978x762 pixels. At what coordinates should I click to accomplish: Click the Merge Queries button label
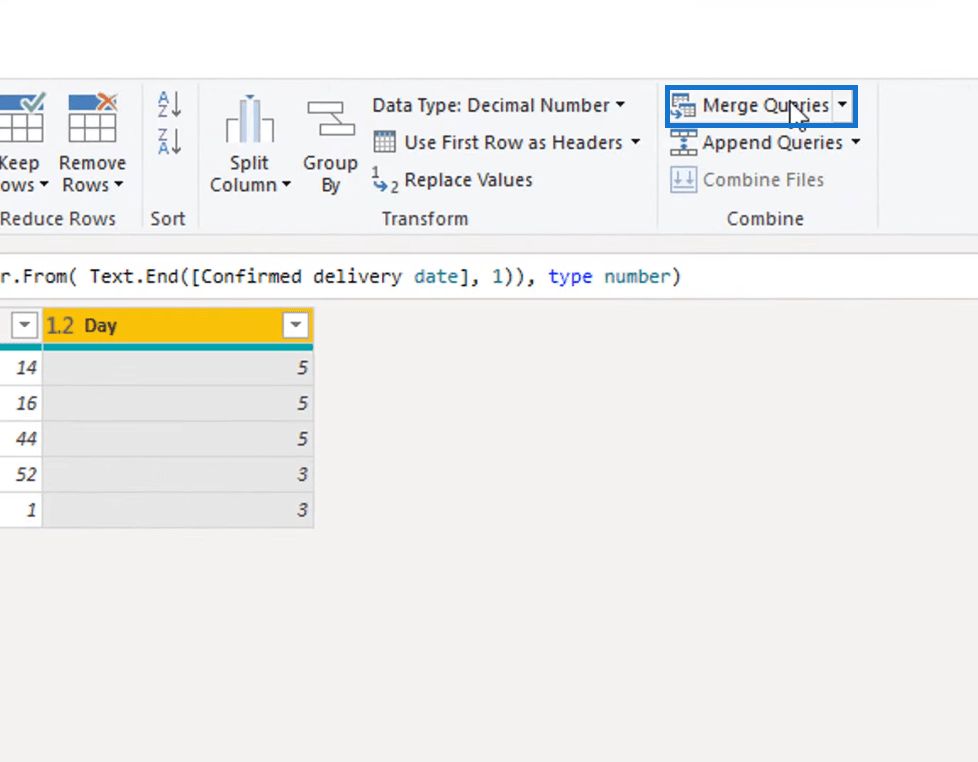pos(765,105)
